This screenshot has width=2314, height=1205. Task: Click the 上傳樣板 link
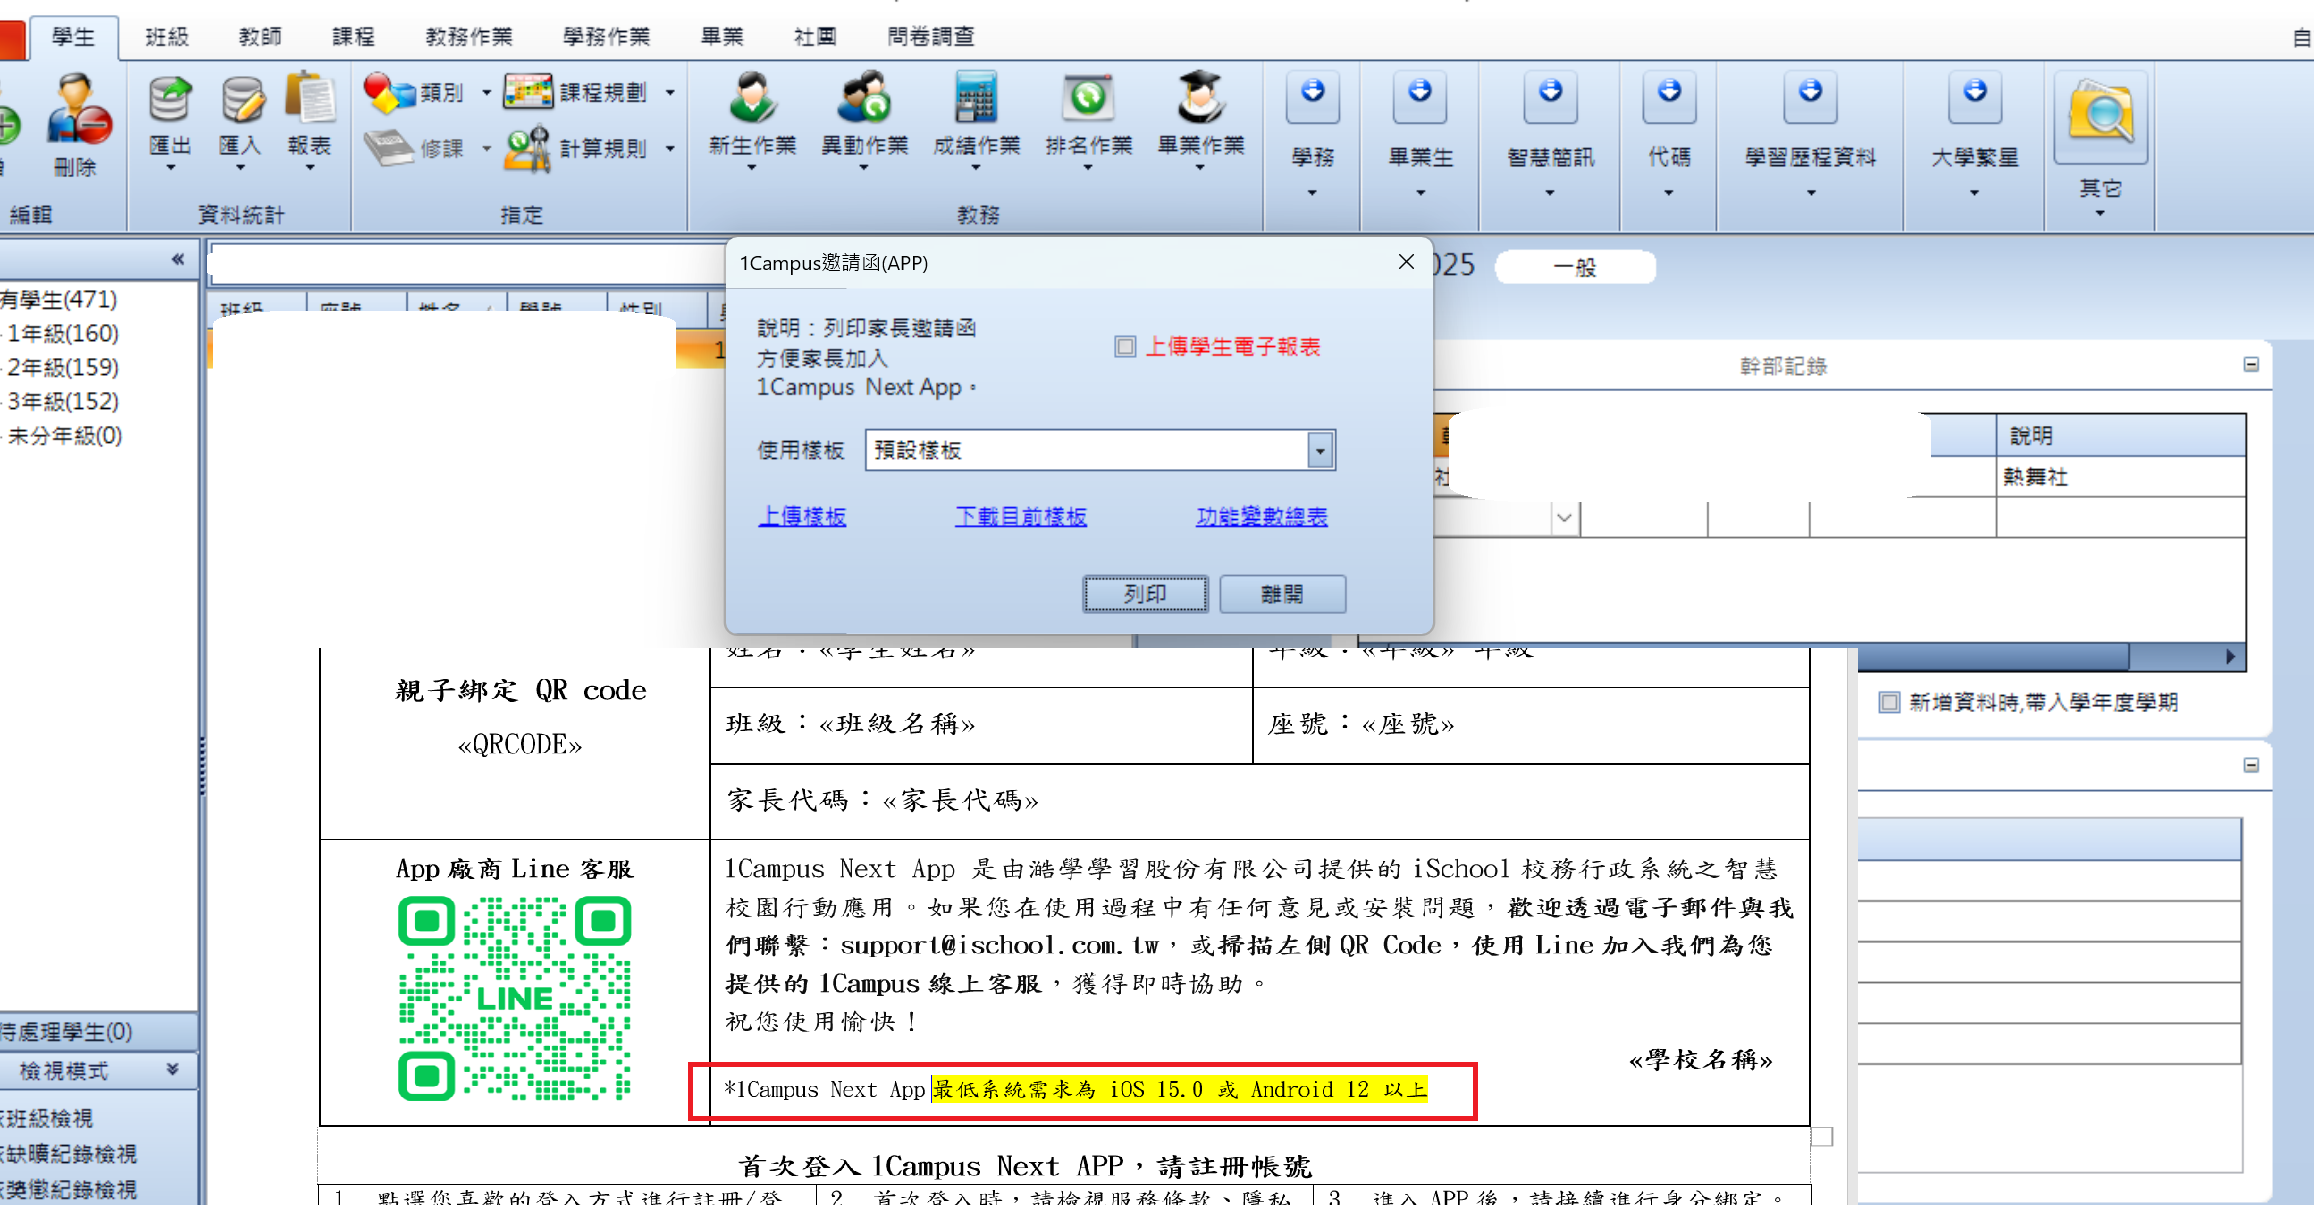[802, 516]
